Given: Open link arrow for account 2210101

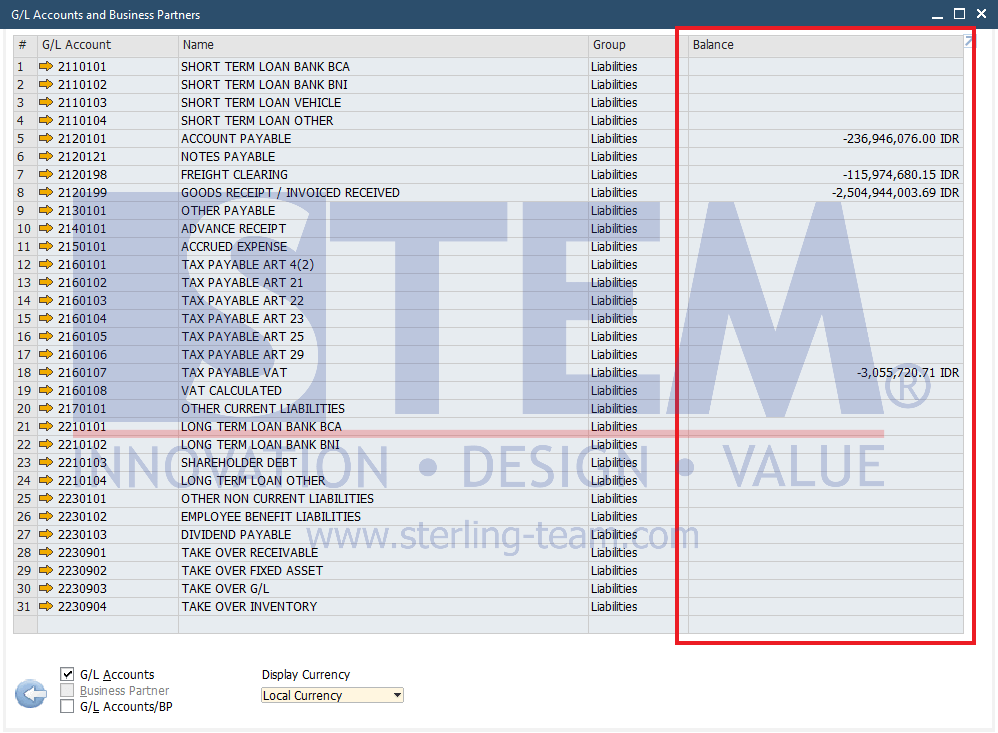Looking at the screenshot, I should click(x=46, y=426).
